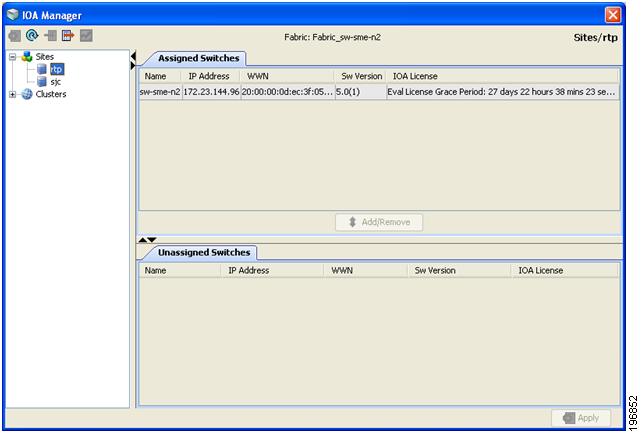Click the grayed add-interface toolbar icon
Screen dimensions: 641x433
tap(50, 36)
